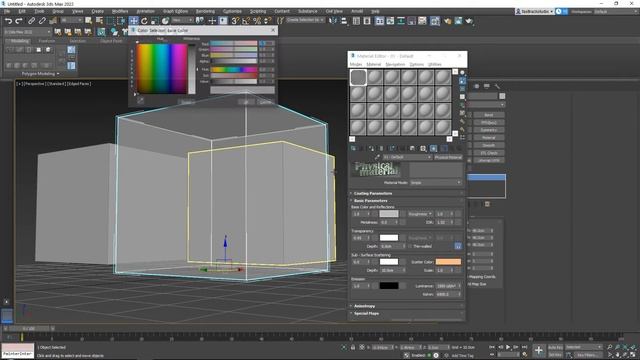Activate the Select and Scale tool
The height and width of the screenshot is (360, 640).
coord(154,21)
